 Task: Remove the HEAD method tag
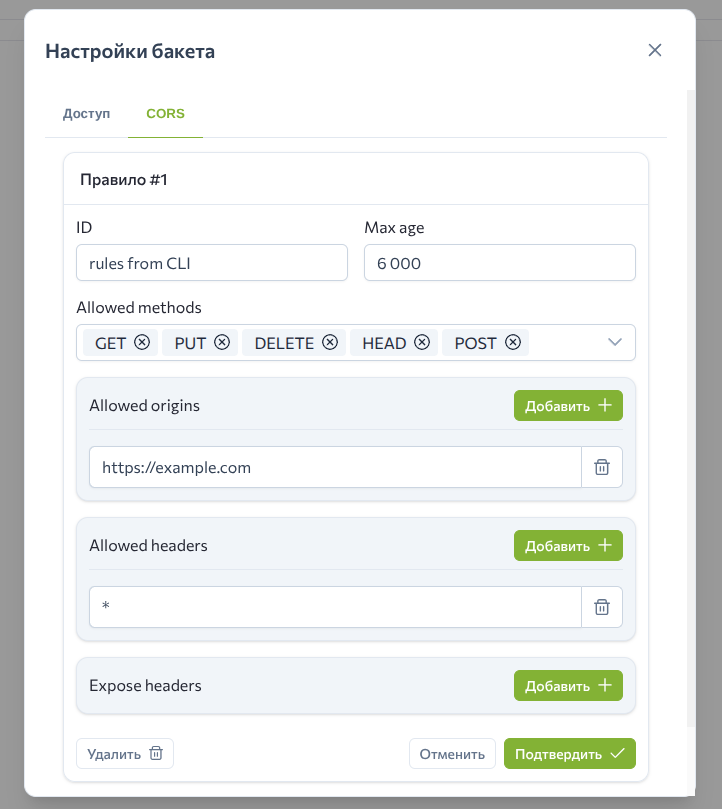point(422,343)
